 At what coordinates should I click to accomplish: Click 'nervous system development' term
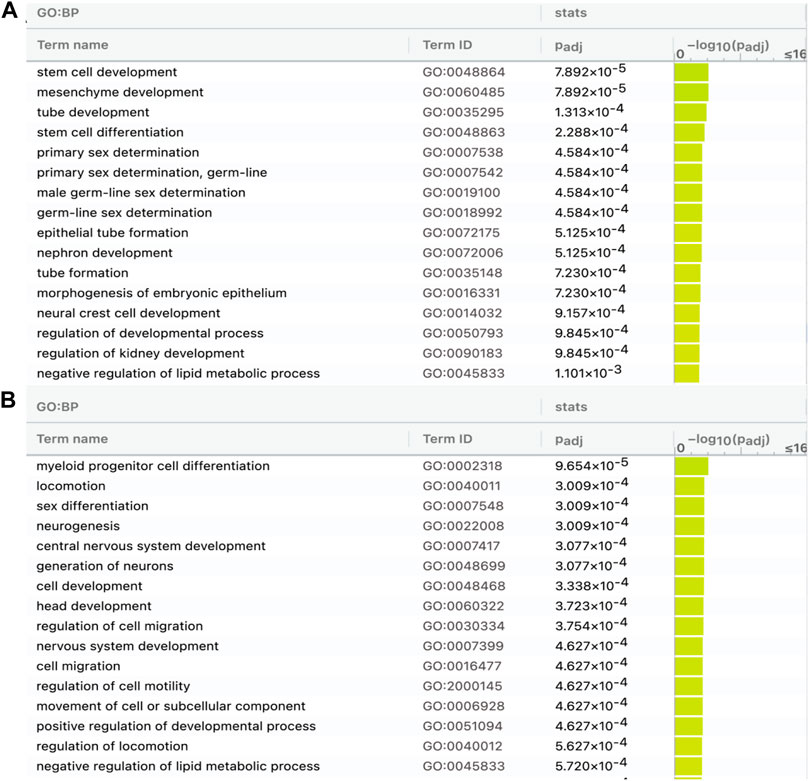tap(127, 647)
